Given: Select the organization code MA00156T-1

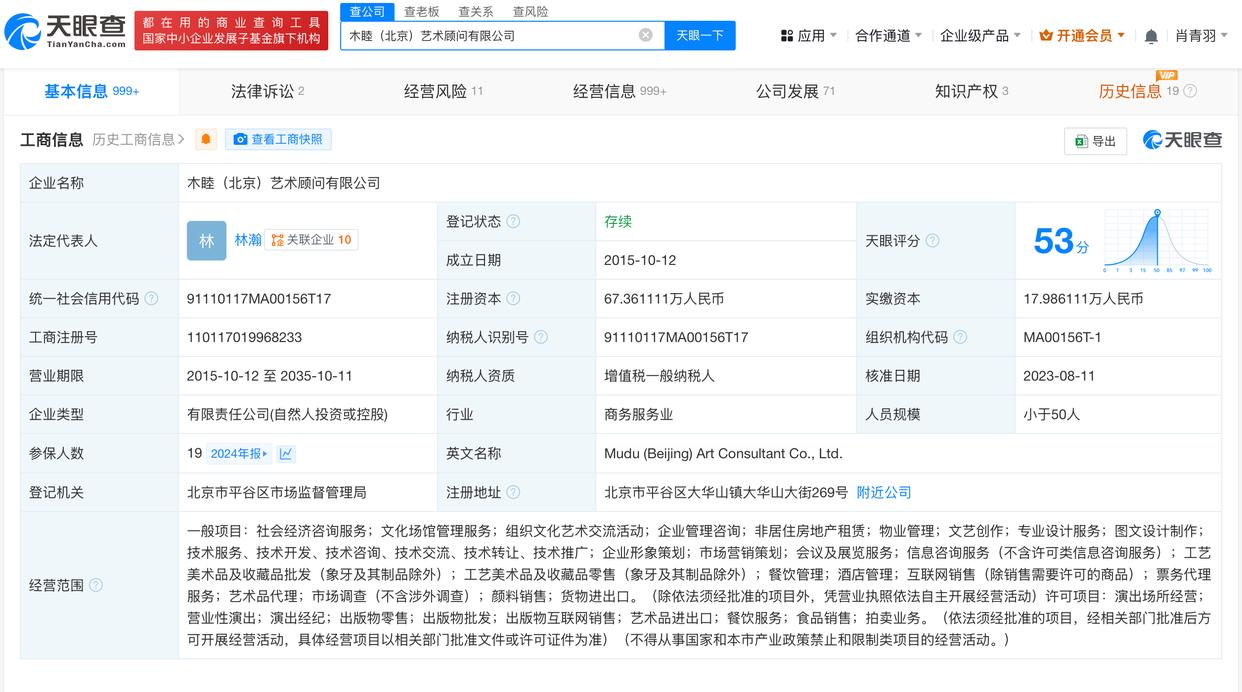Looking at the screenshot, I should coord(1062,337).
